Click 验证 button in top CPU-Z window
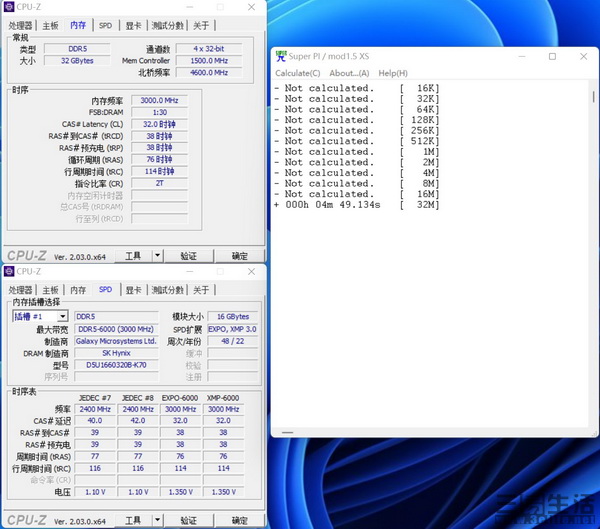 coord(189,256)
